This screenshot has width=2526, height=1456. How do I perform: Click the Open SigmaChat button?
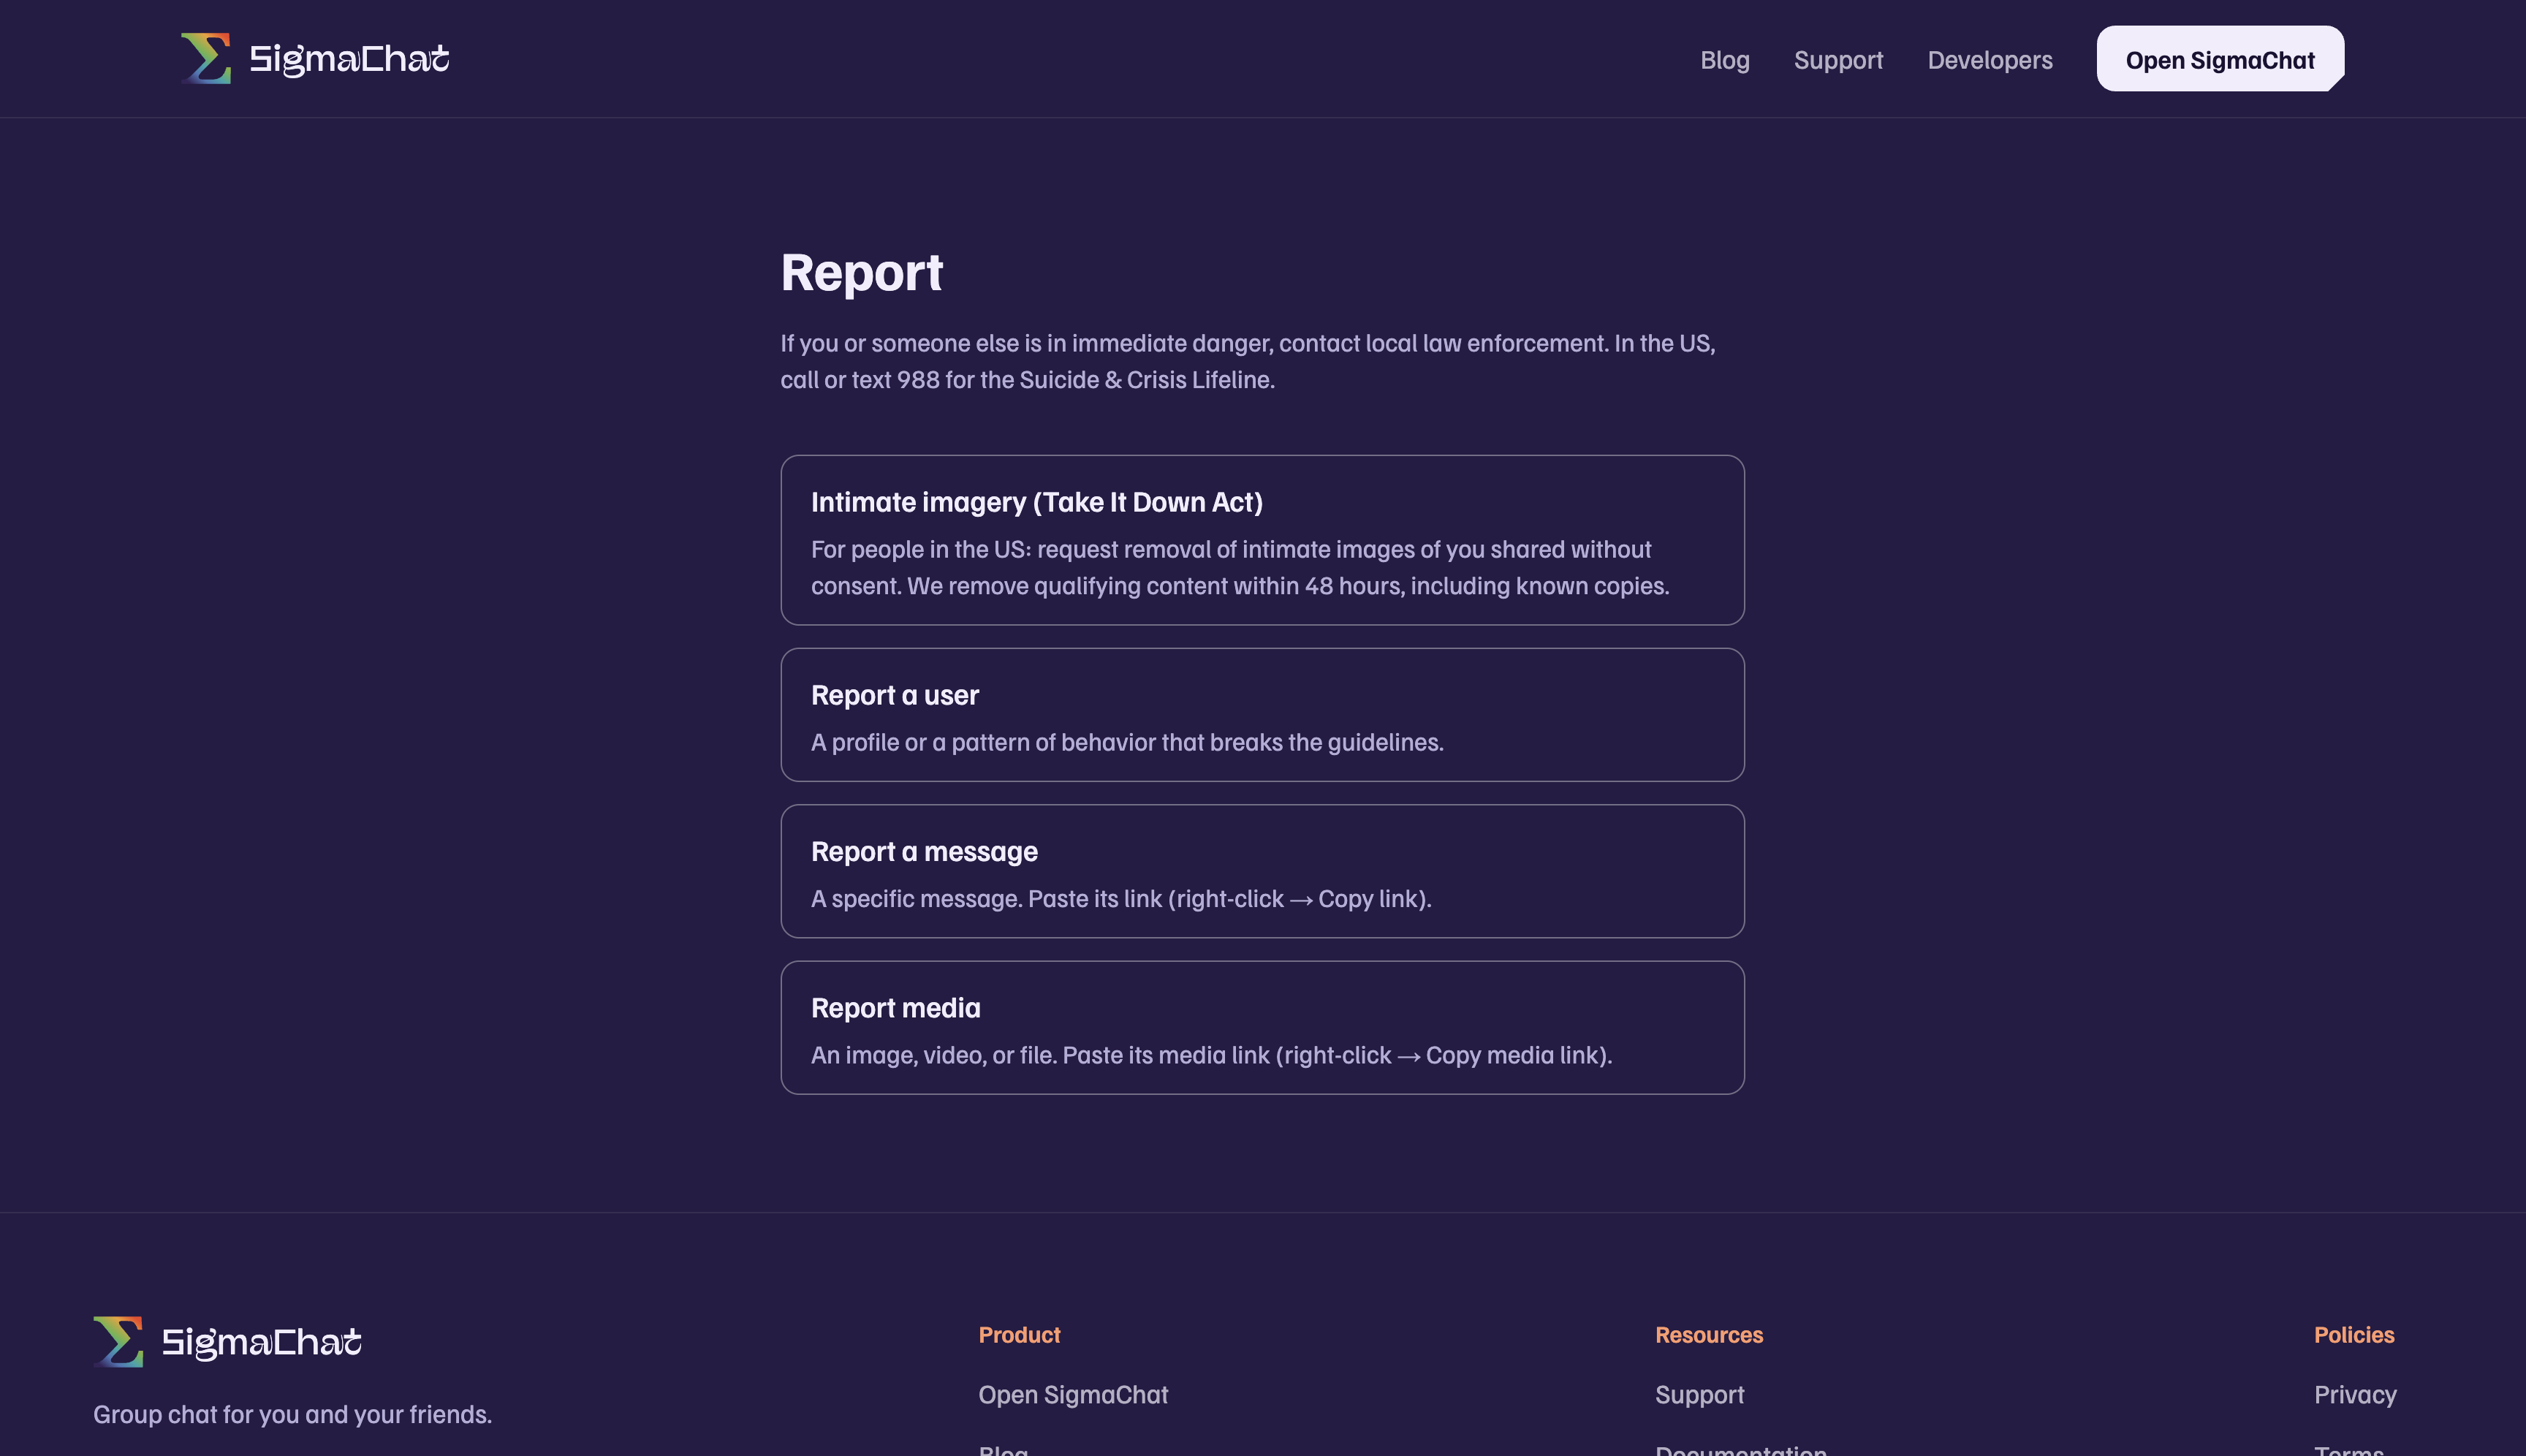tap(2220, 59)
